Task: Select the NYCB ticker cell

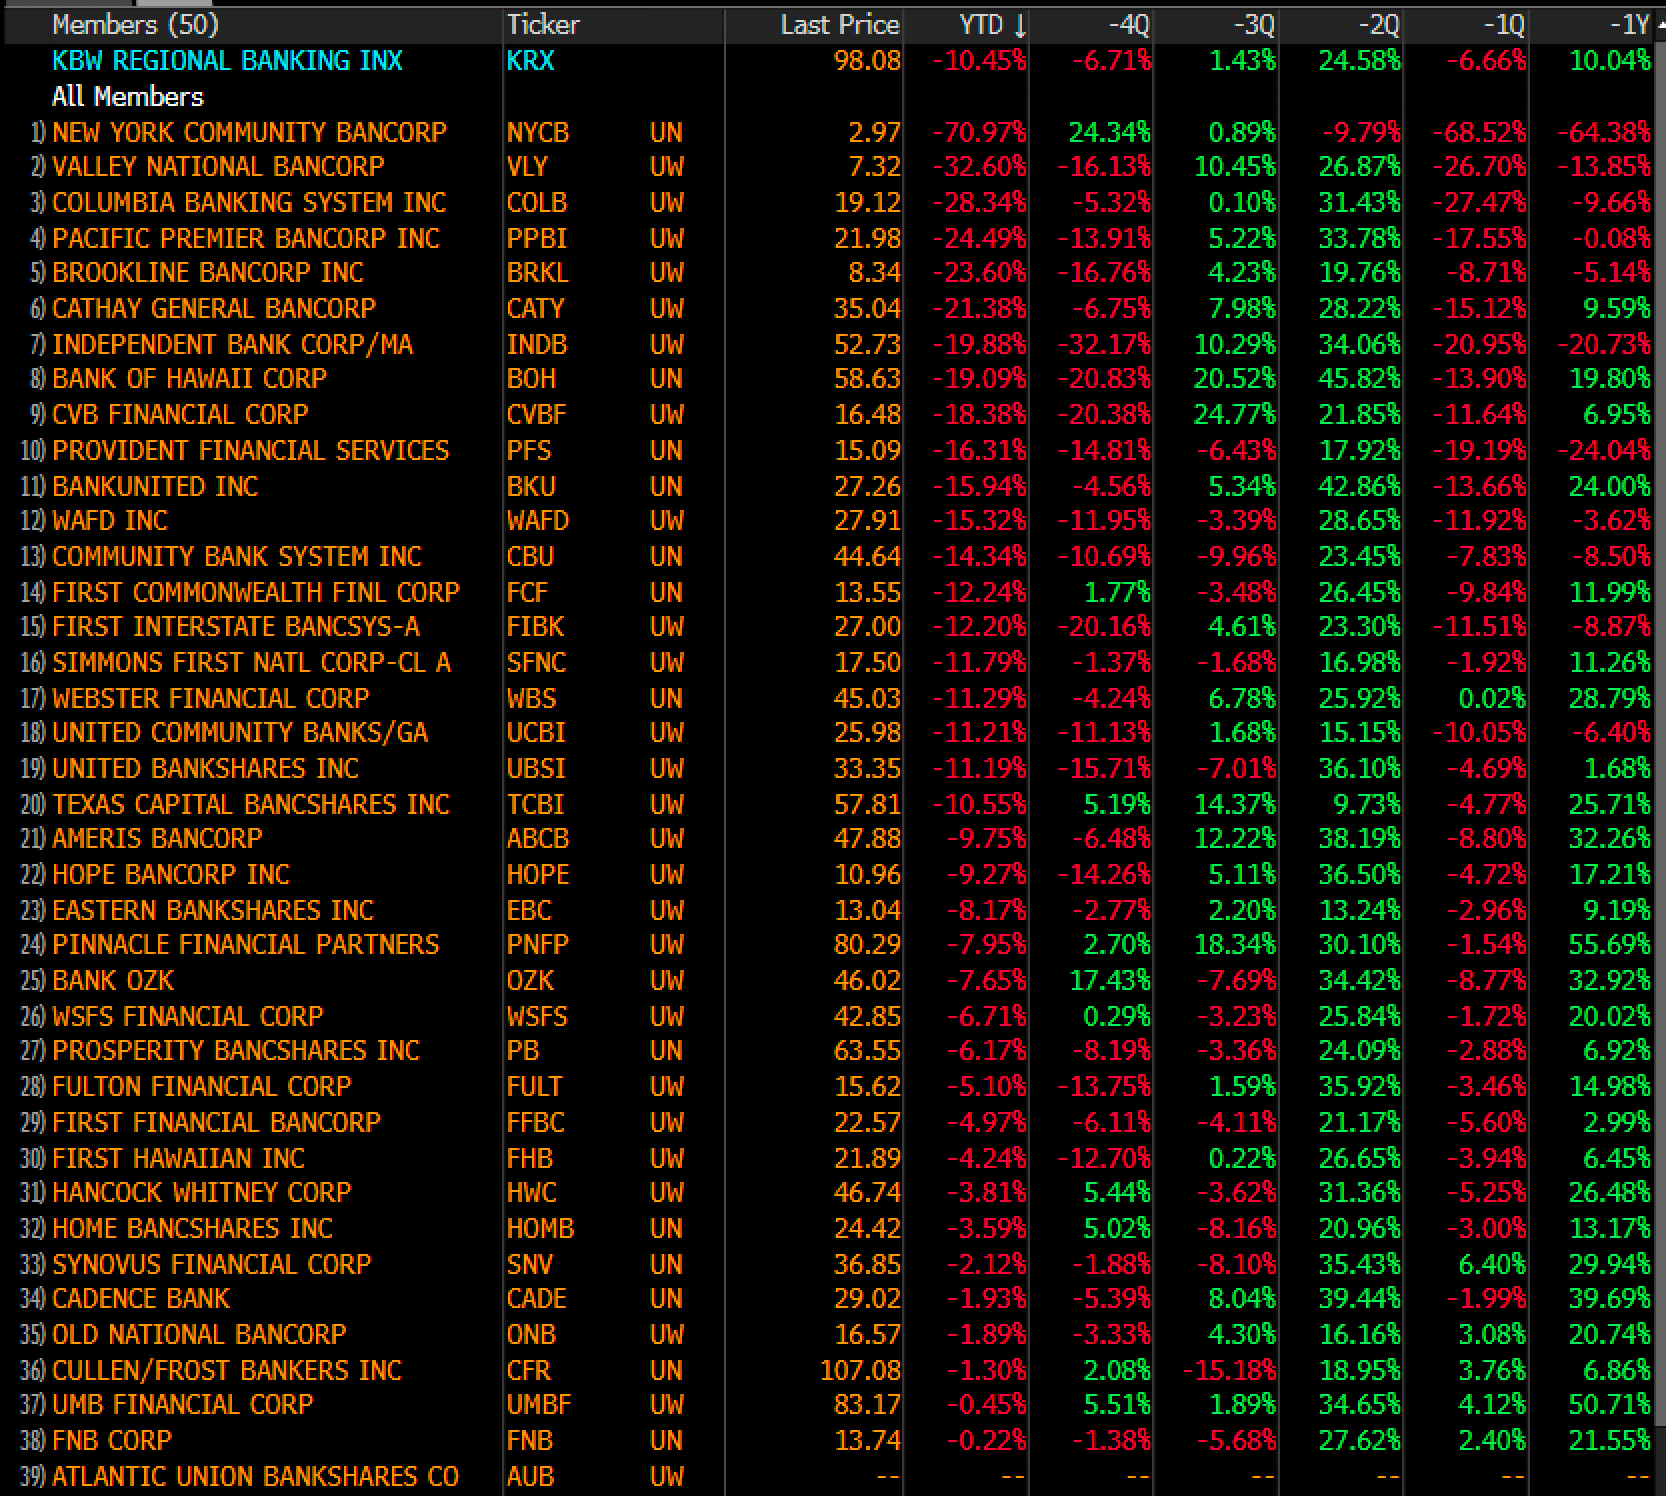Action: 538,132
